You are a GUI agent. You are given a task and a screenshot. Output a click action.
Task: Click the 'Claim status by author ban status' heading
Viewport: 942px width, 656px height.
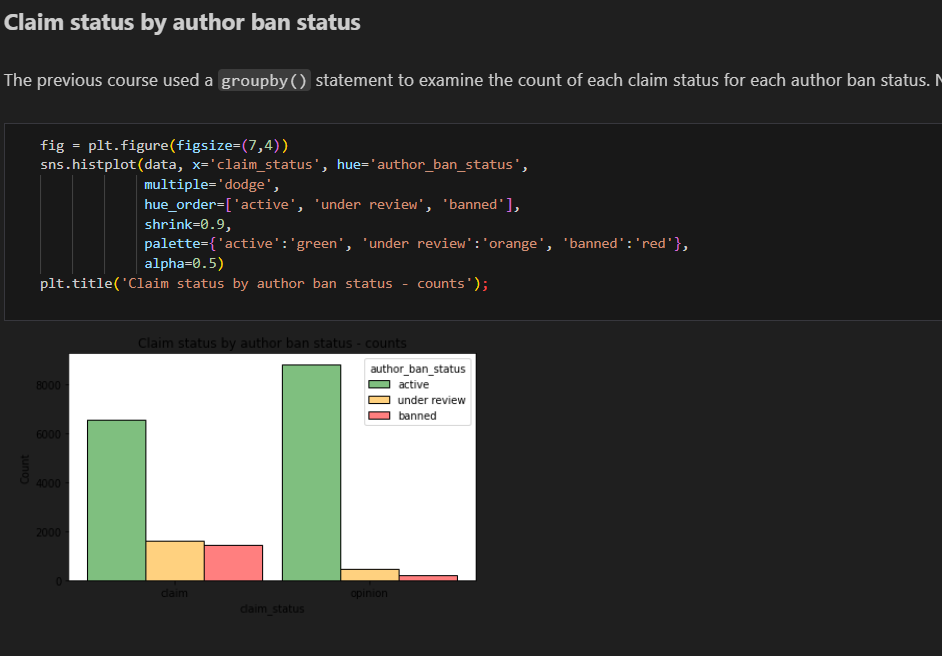[x=181, y=21]
